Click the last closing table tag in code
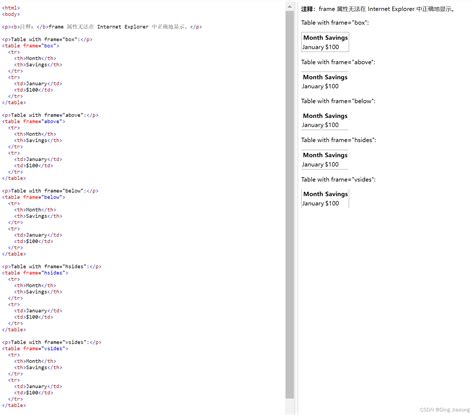Viewport: 474px width, 415px height. (14, 405)
